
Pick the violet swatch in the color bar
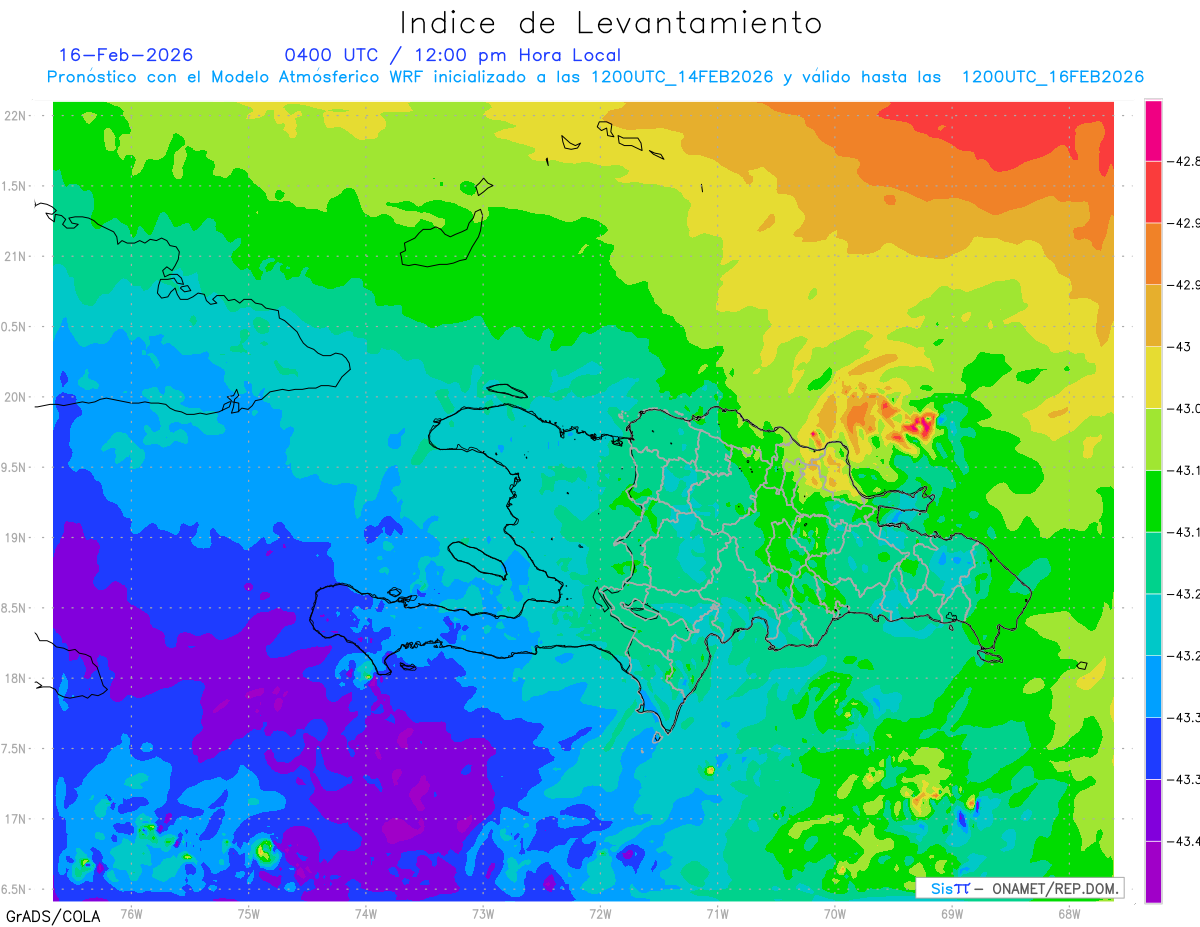tap(1153, 810)
